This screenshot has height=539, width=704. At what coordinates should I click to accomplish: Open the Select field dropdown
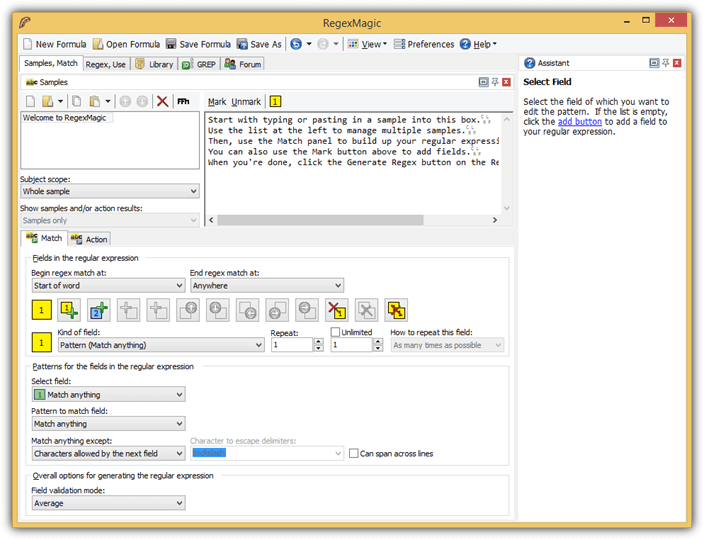tap(108, 394)
